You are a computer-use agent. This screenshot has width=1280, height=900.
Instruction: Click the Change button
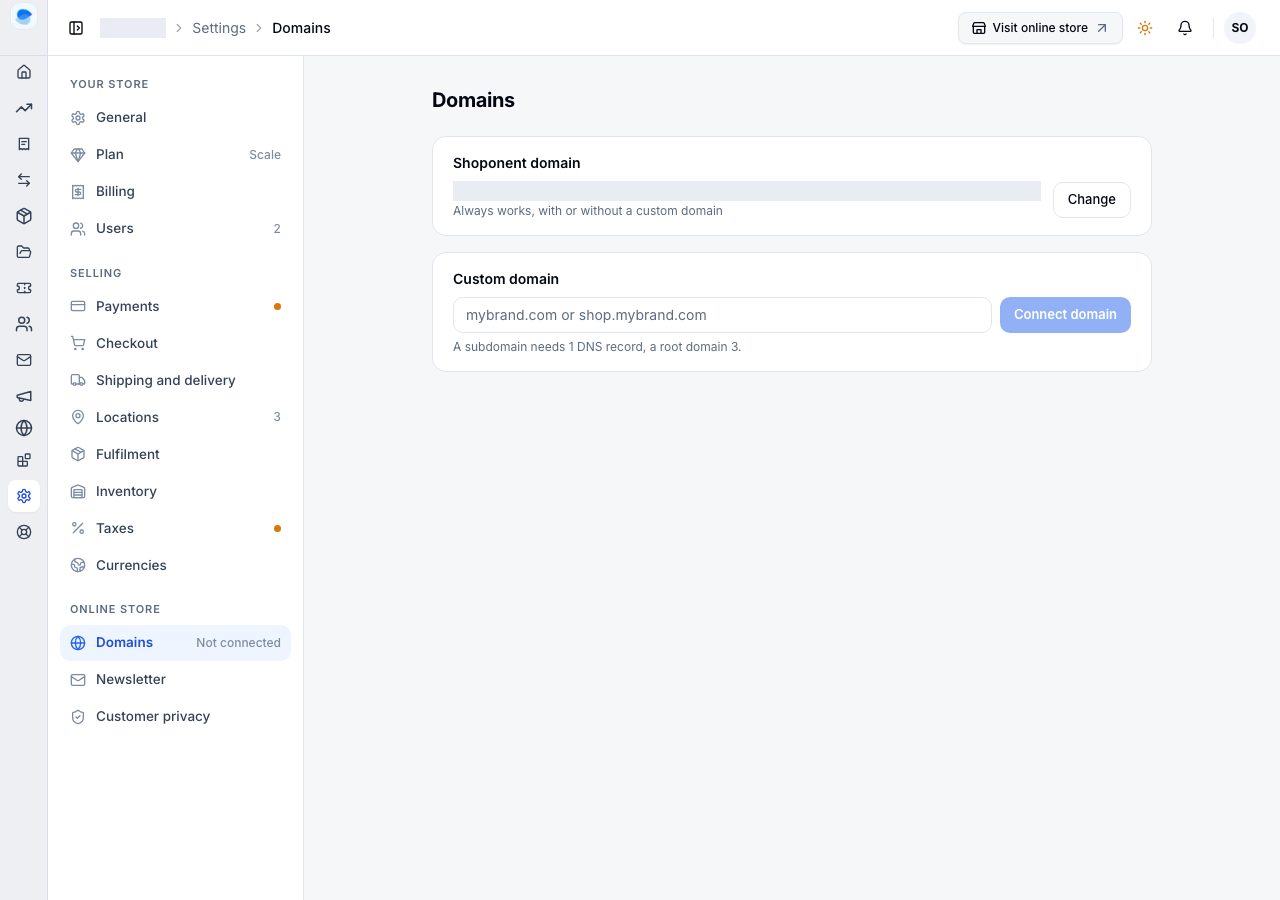[1091, 199]
